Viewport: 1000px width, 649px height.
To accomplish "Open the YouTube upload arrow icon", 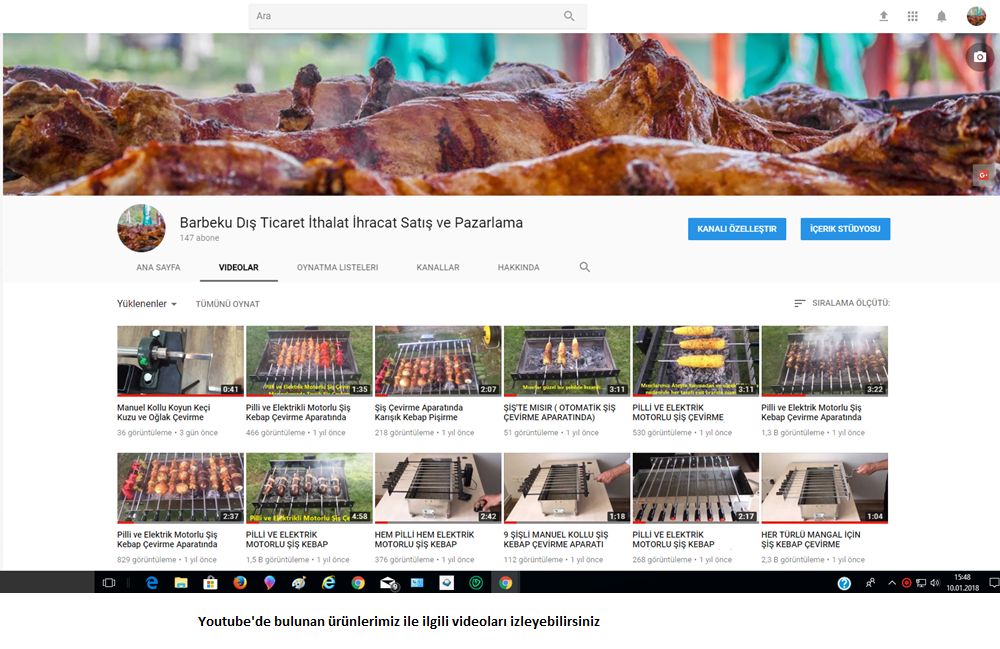I will pos(883,16).
